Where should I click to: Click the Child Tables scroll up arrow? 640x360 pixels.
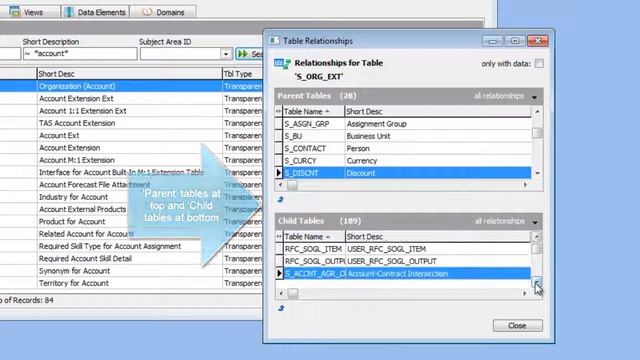[536, 236]
